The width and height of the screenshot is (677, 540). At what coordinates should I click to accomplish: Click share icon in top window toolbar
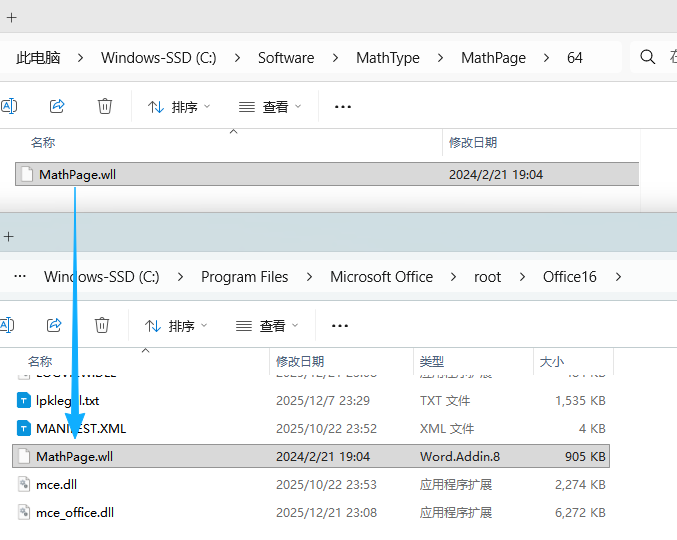(57, 106)
